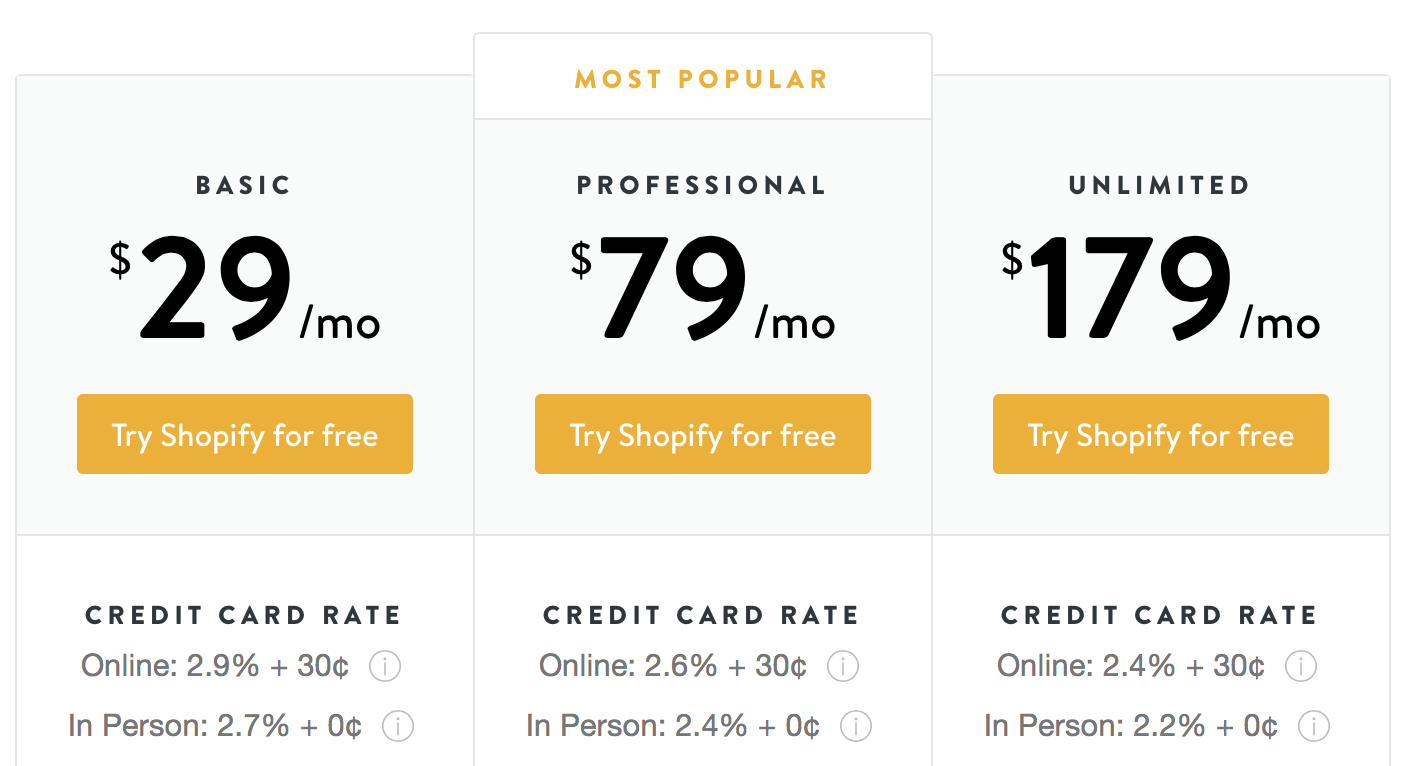Show info for Professional online 2.6% rate
1408x766 pixels.
pyautogui.click(x=843, y=666)
